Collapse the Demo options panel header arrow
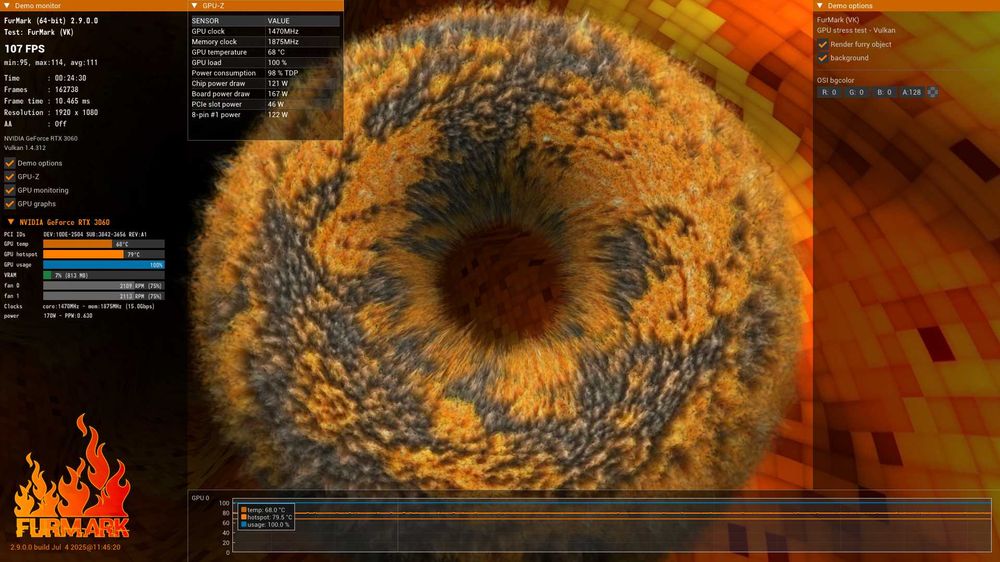This screenshot has height=562, width=1000. 820,5
